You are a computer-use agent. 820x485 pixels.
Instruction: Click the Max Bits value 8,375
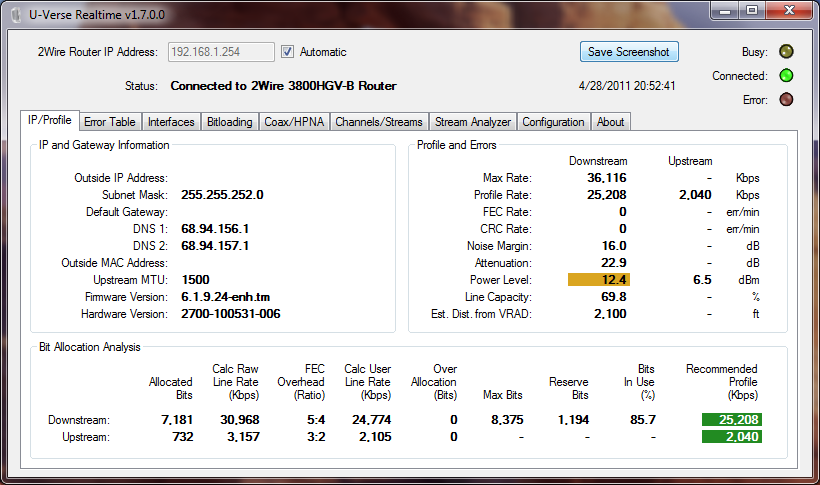507,420
